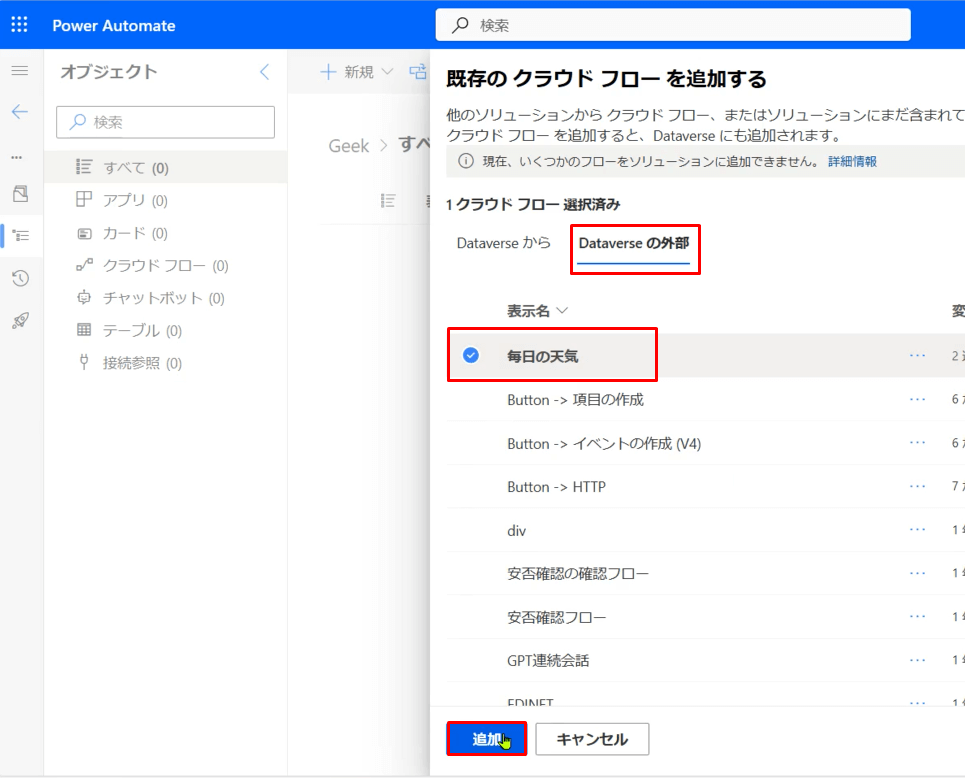Open the 詳細情報 link
This screenshot has width=965, height=778.
[x=852, y=161]
